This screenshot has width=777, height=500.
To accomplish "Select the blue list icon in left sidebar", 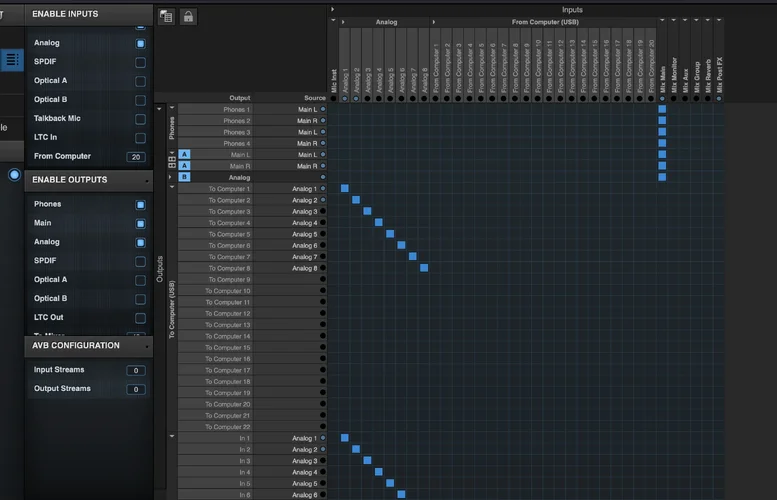I will click(x=12, y=60).
